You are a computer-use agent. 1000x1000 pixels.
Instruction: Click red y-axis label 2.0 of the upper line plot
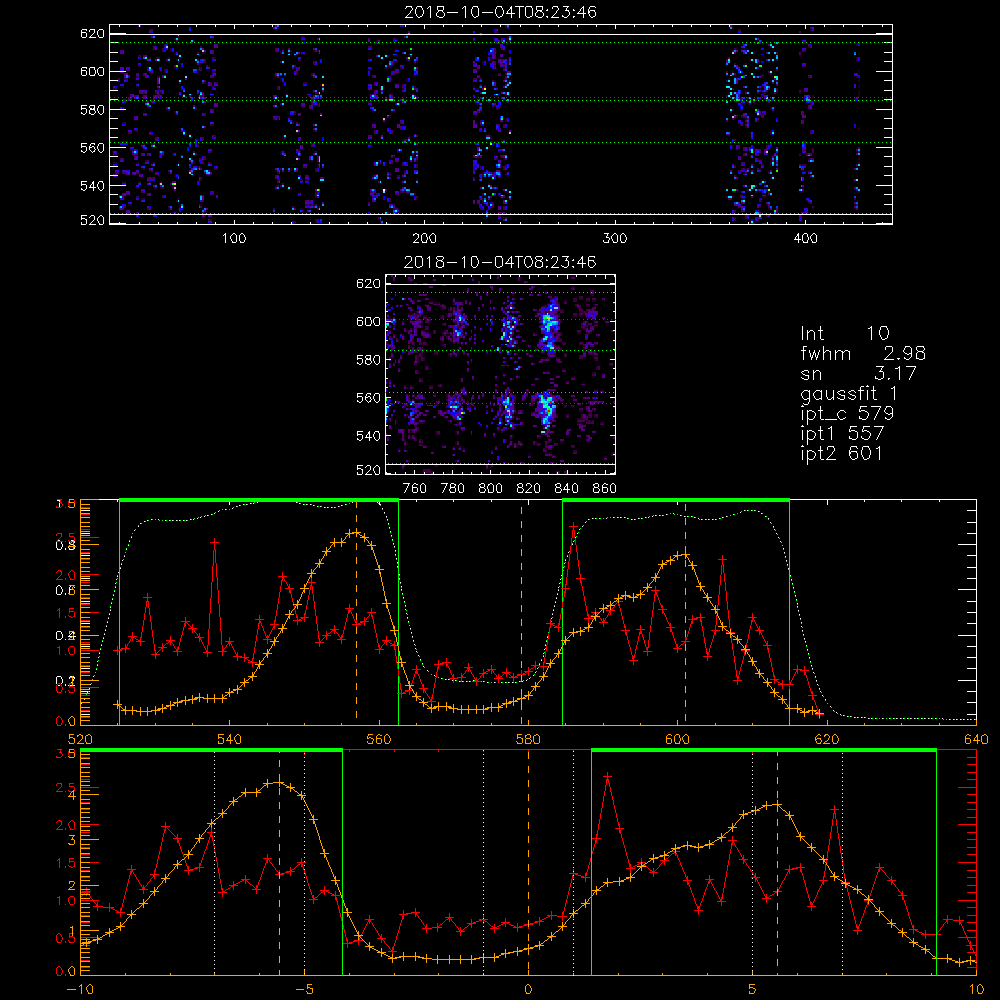tap(66, 575)
